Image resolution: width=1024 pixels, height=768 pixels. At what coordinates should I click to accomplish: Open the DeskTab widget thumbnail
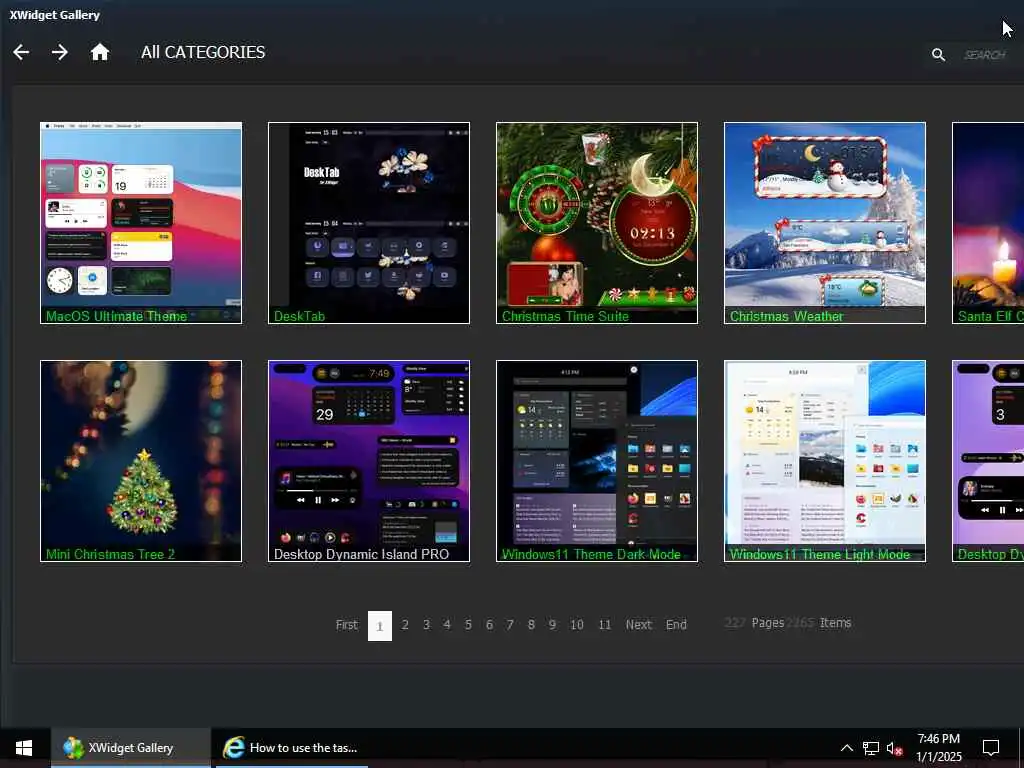pyautogui.click(x=369, y=223)
